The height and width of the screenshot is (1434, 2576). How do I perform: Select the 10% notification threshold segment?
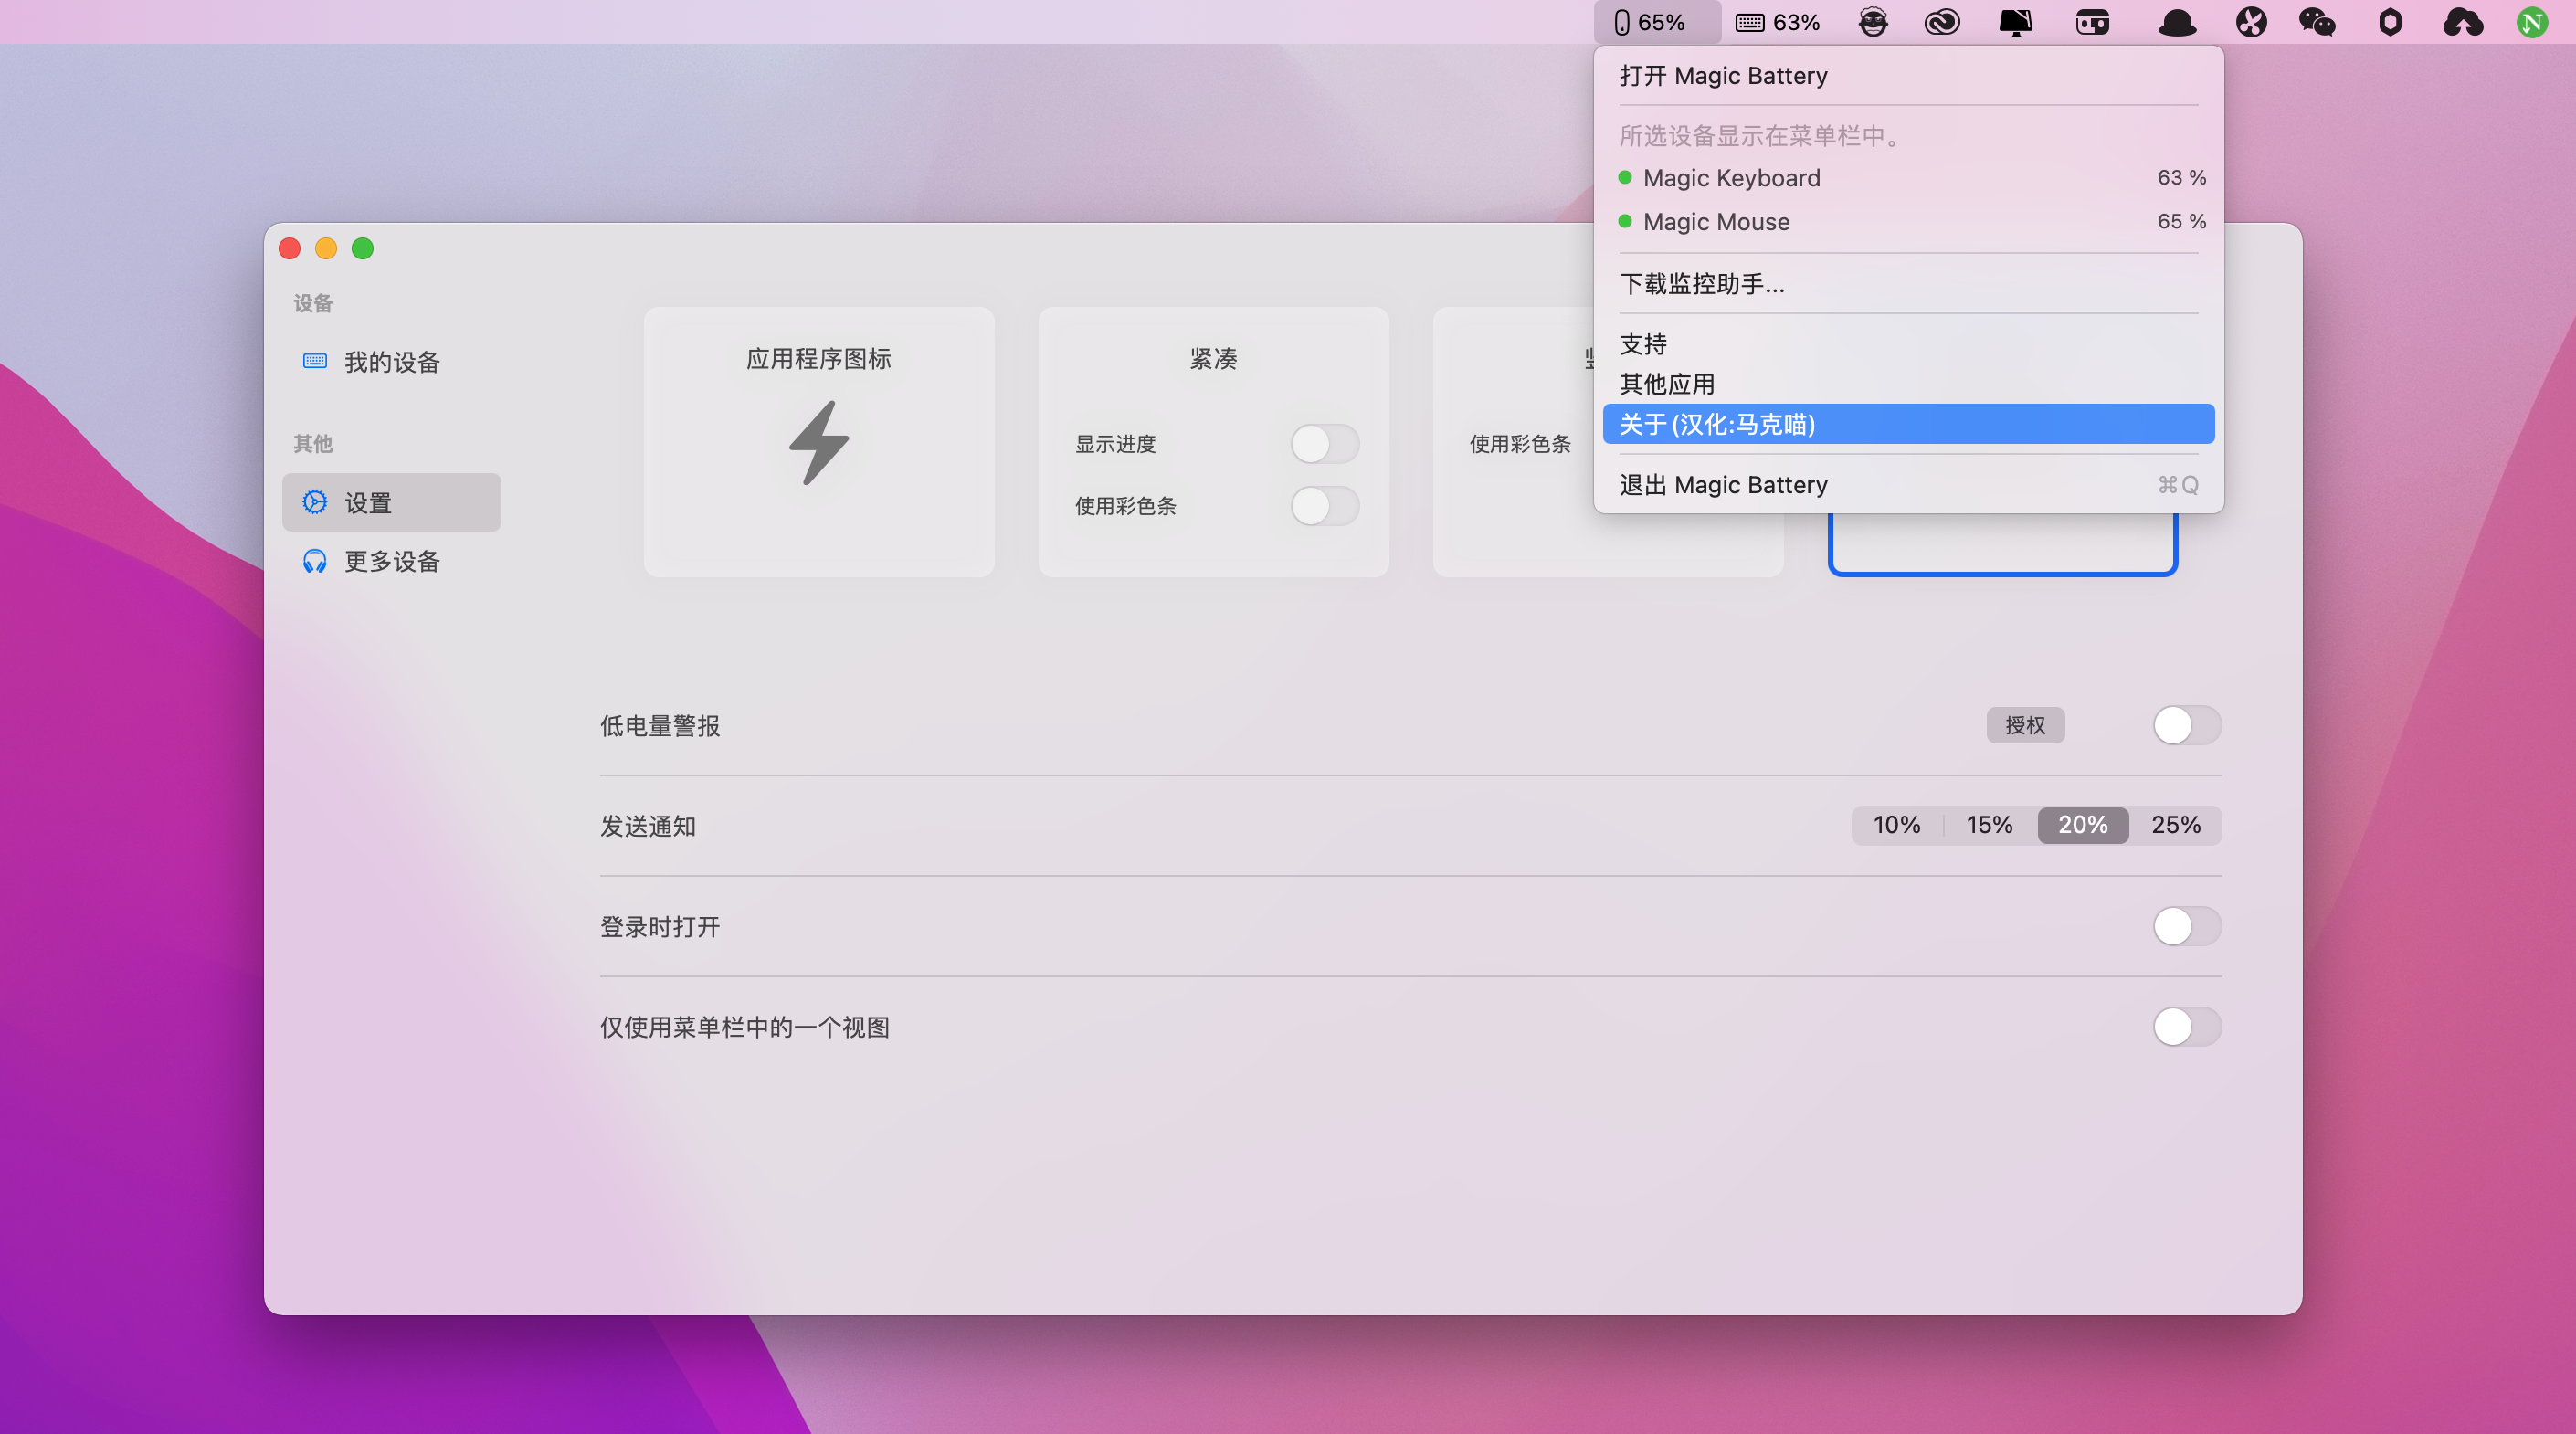click(1896, 825)
